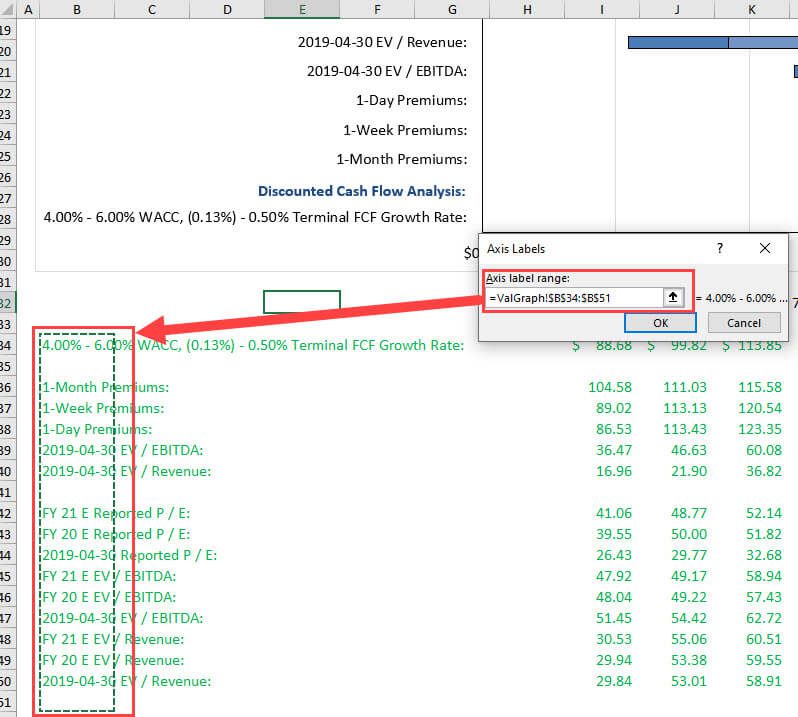The width and height of the screenshot is (798, 717).
Task: Click the value 62.72 cell
Action: [764, 618]
